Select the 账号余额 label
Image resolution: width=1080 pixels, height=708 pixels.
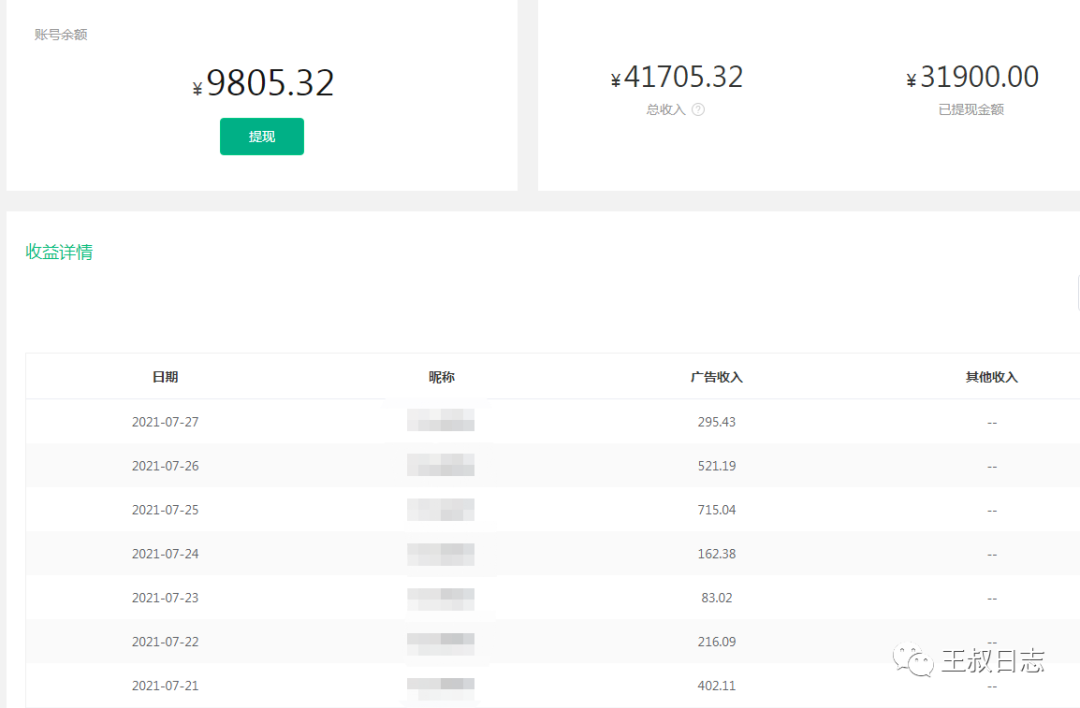click(x=61, y=34)
